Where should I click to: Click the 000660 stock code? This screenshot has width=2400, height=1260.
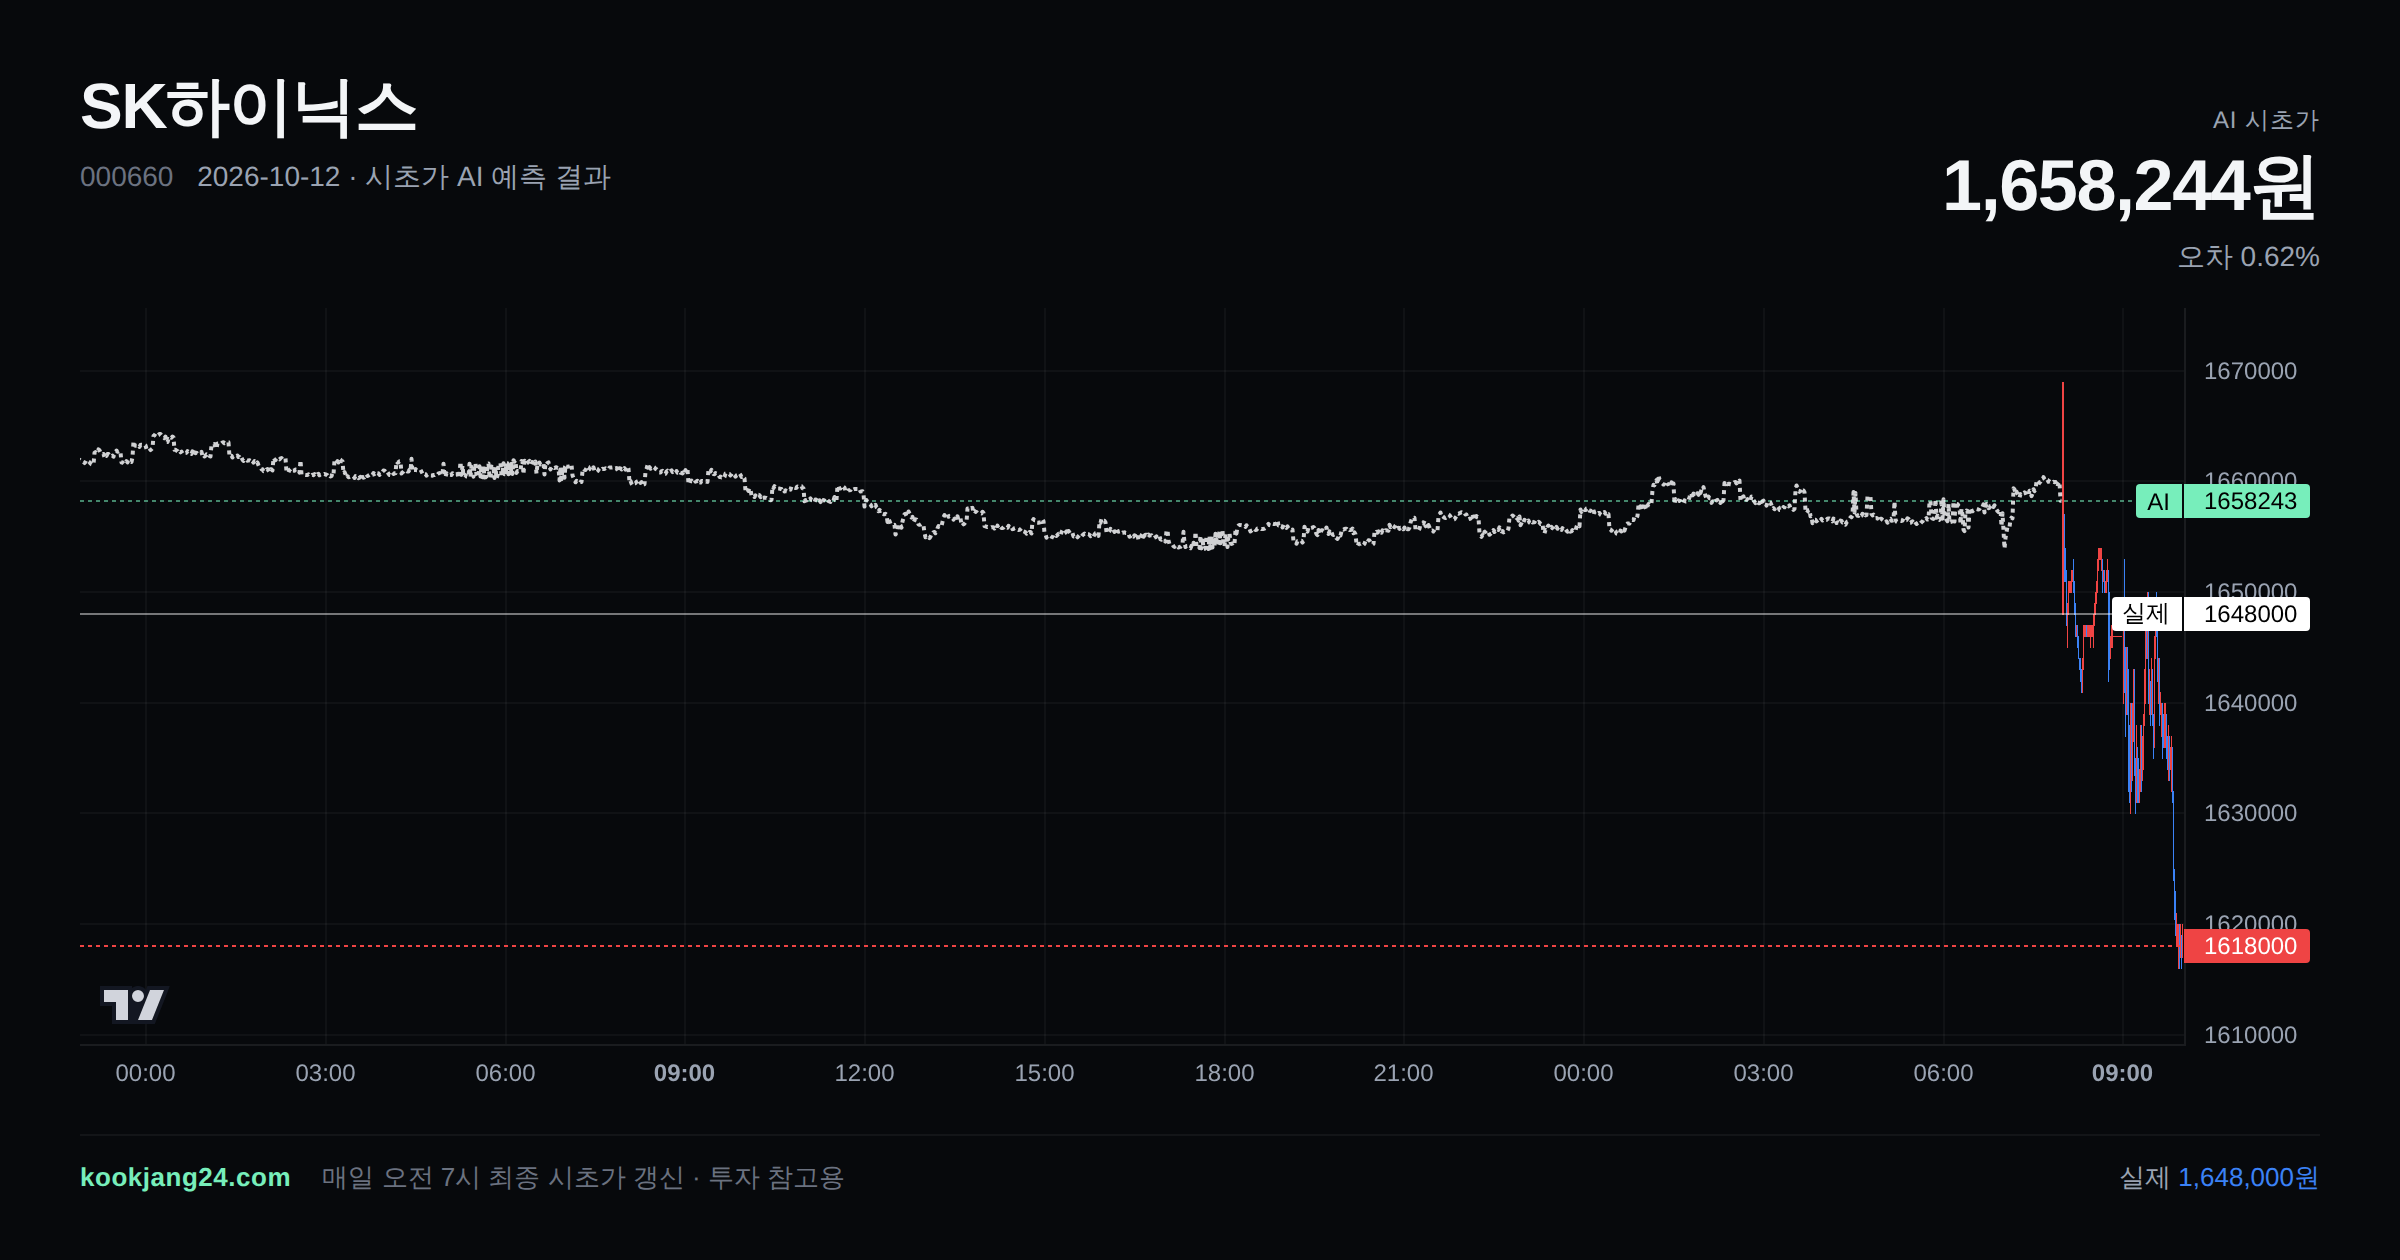126,177
